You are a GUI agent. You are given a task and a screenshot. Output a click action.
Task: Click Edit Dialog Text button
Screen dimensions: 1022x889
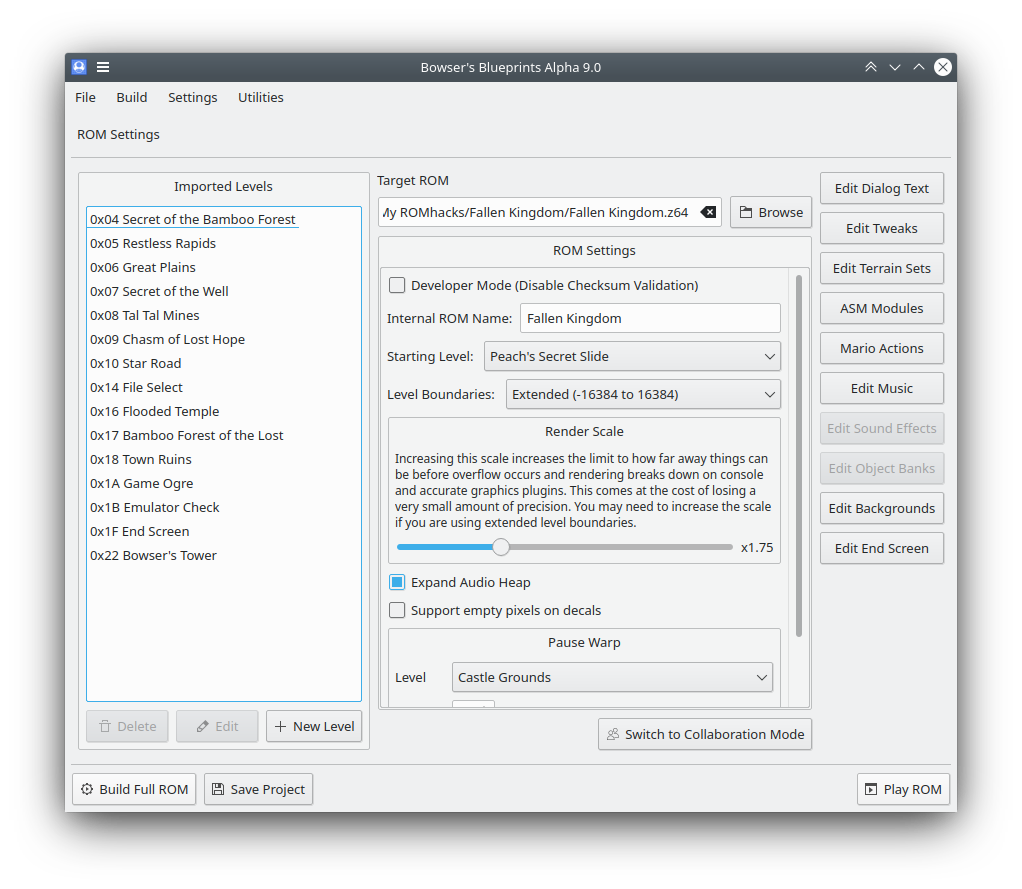[882, 188]
